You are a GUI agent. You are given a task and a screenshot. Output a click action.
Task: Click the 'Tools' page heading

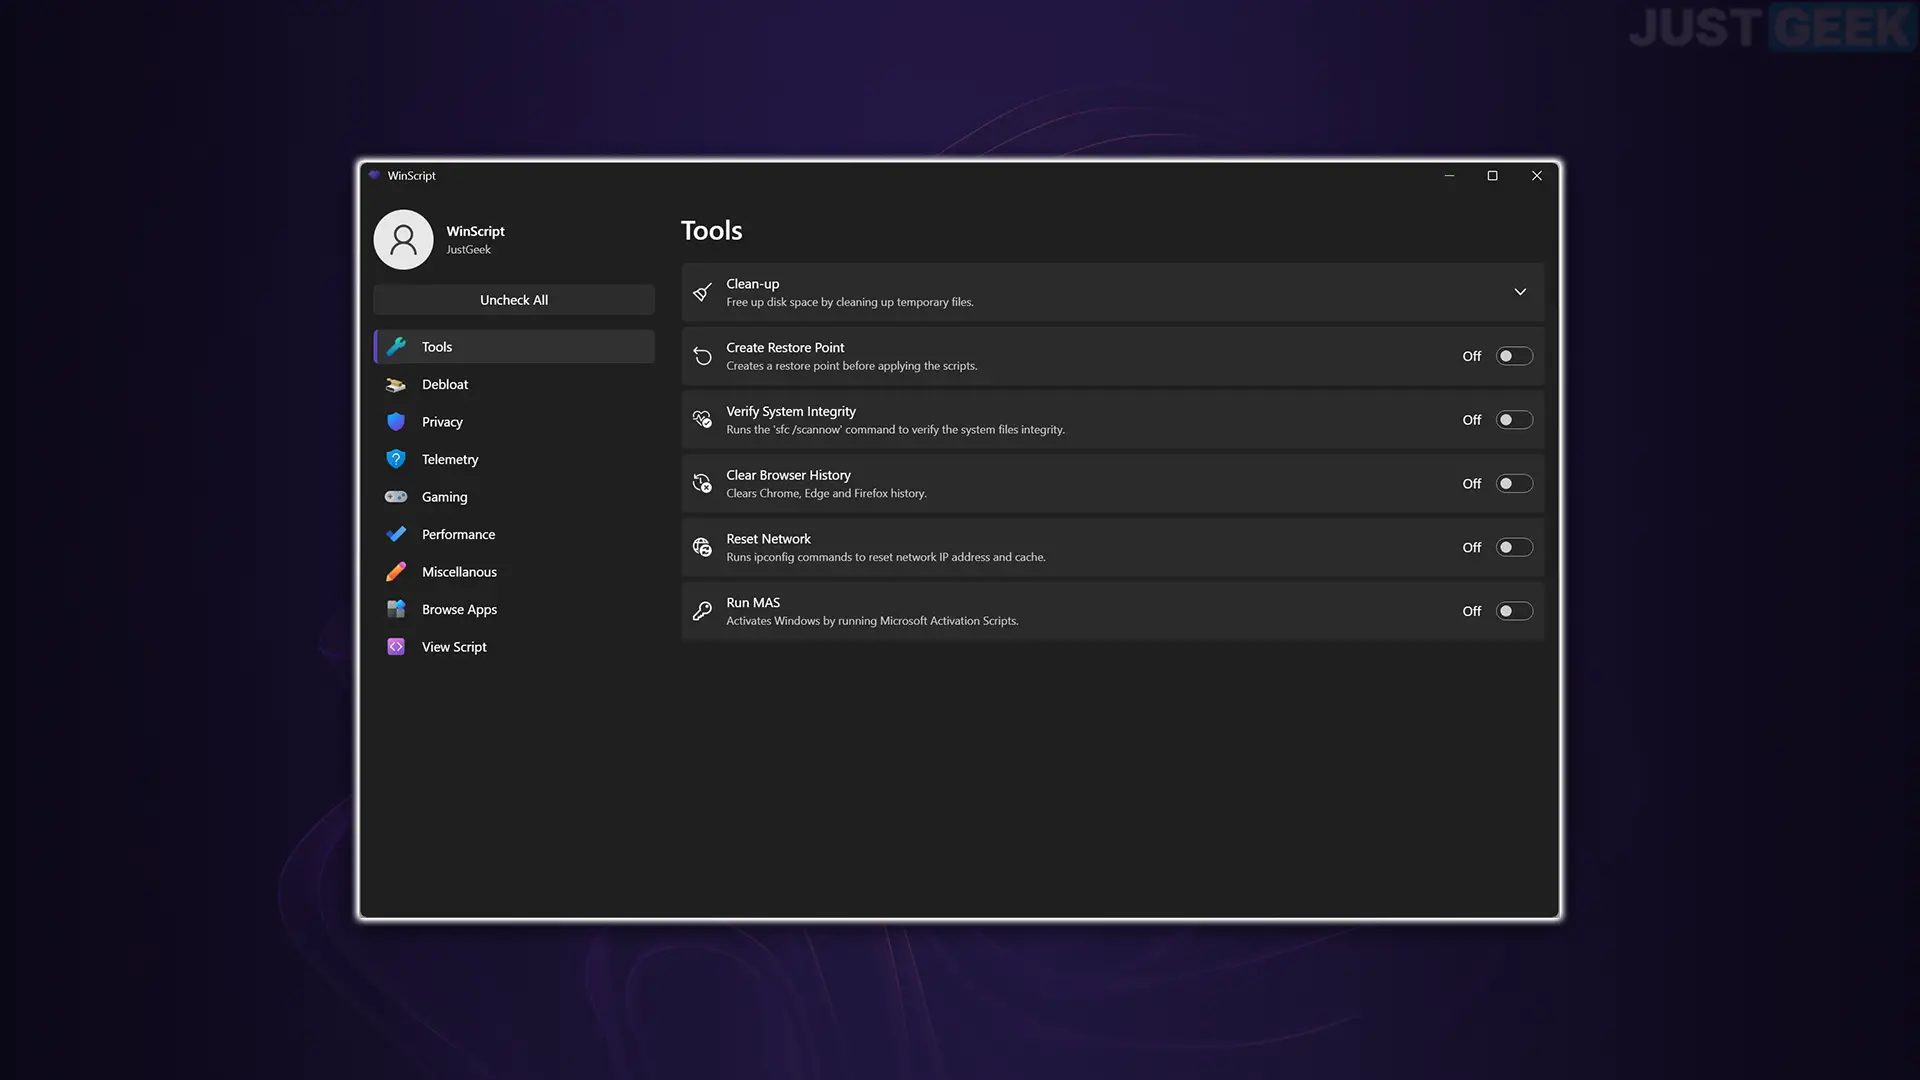click(712, 231)
